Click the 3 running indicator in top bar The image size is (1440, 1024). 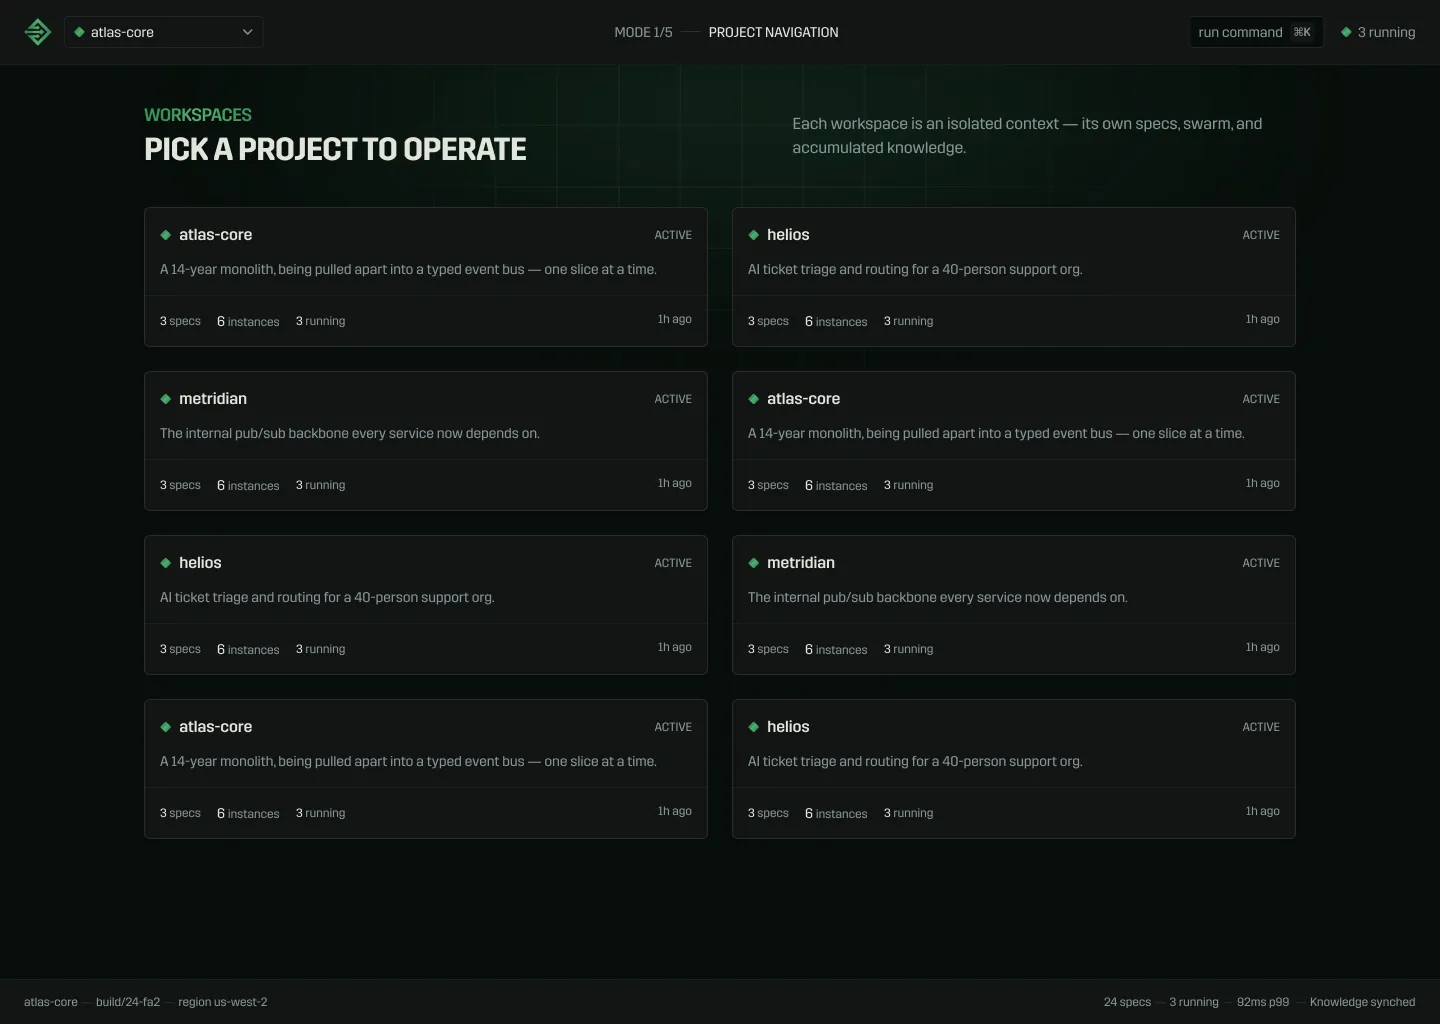(1378, 32)
